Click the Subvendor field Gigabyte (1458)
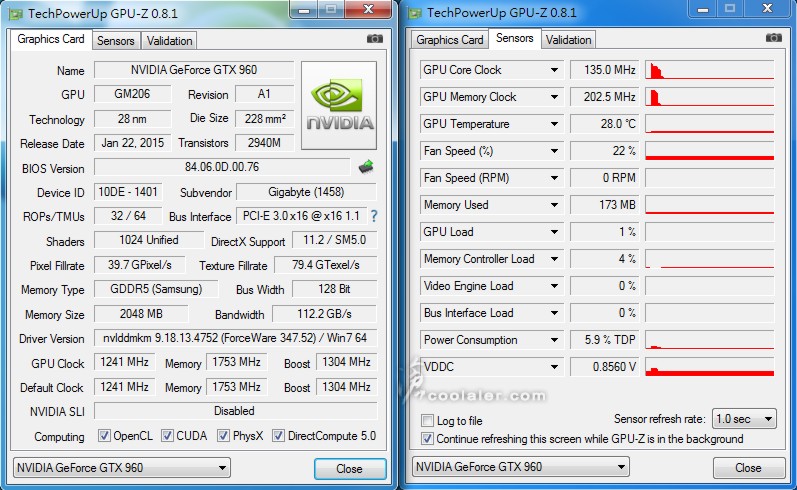The height and width of the screenshot is (490, 797). pyautogui.click(x=306, y=192)
